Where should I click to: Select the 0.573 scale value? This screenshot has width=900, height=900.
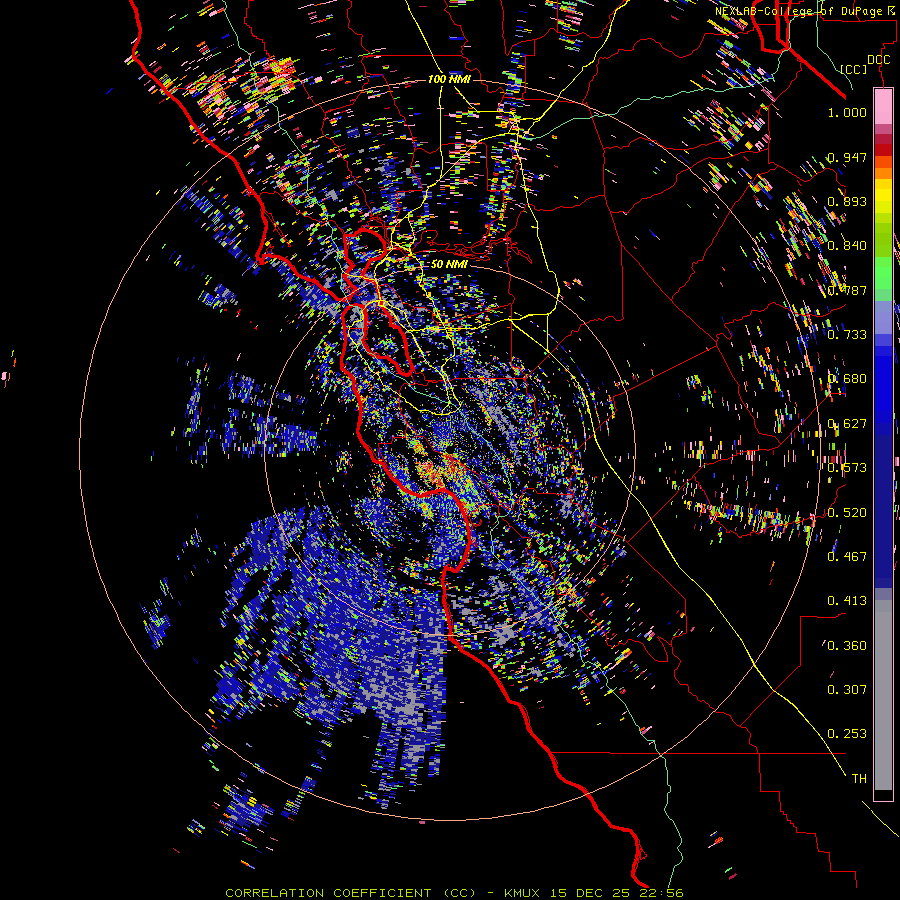(847, 468)
